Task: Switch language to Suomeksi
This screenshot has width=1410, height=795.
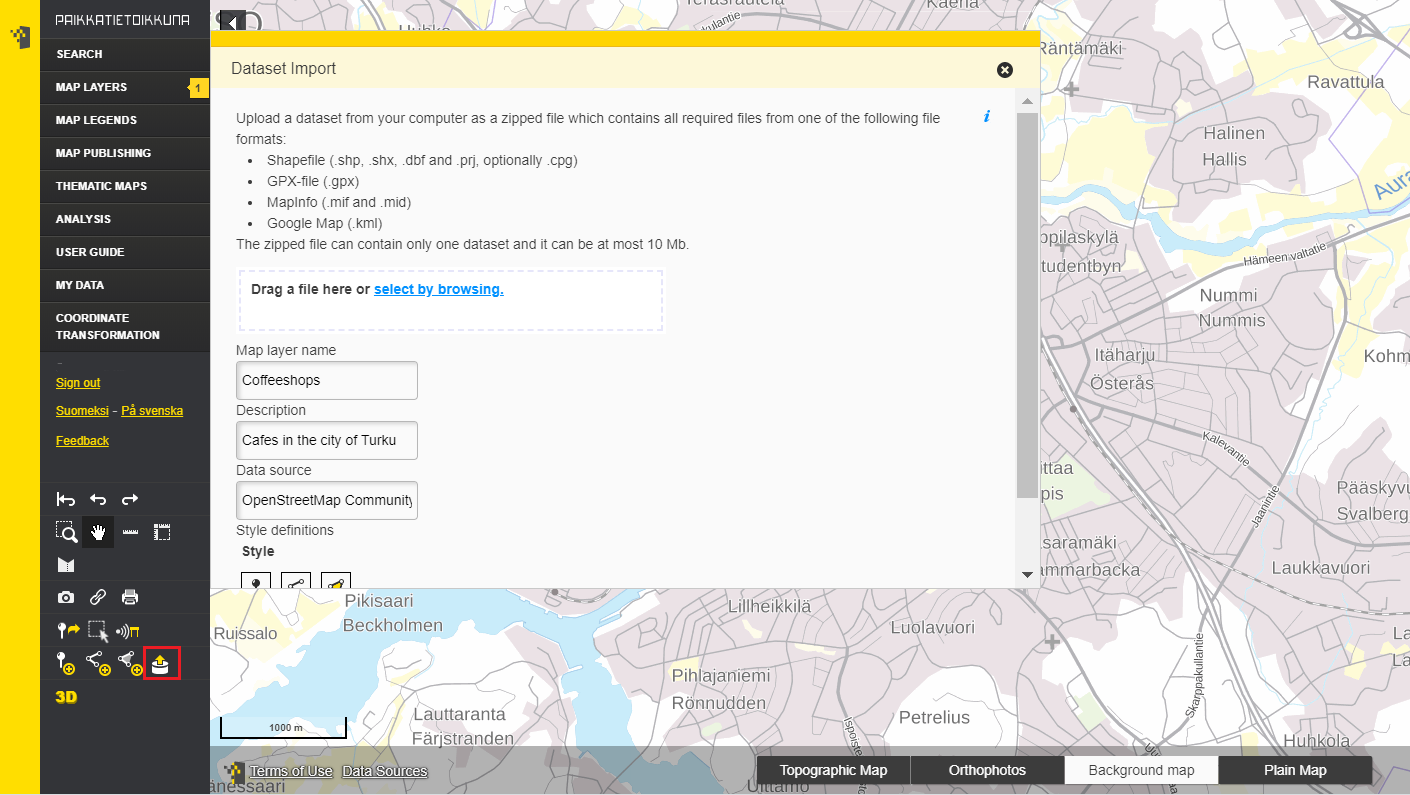Action: click(x=82, y=411)
